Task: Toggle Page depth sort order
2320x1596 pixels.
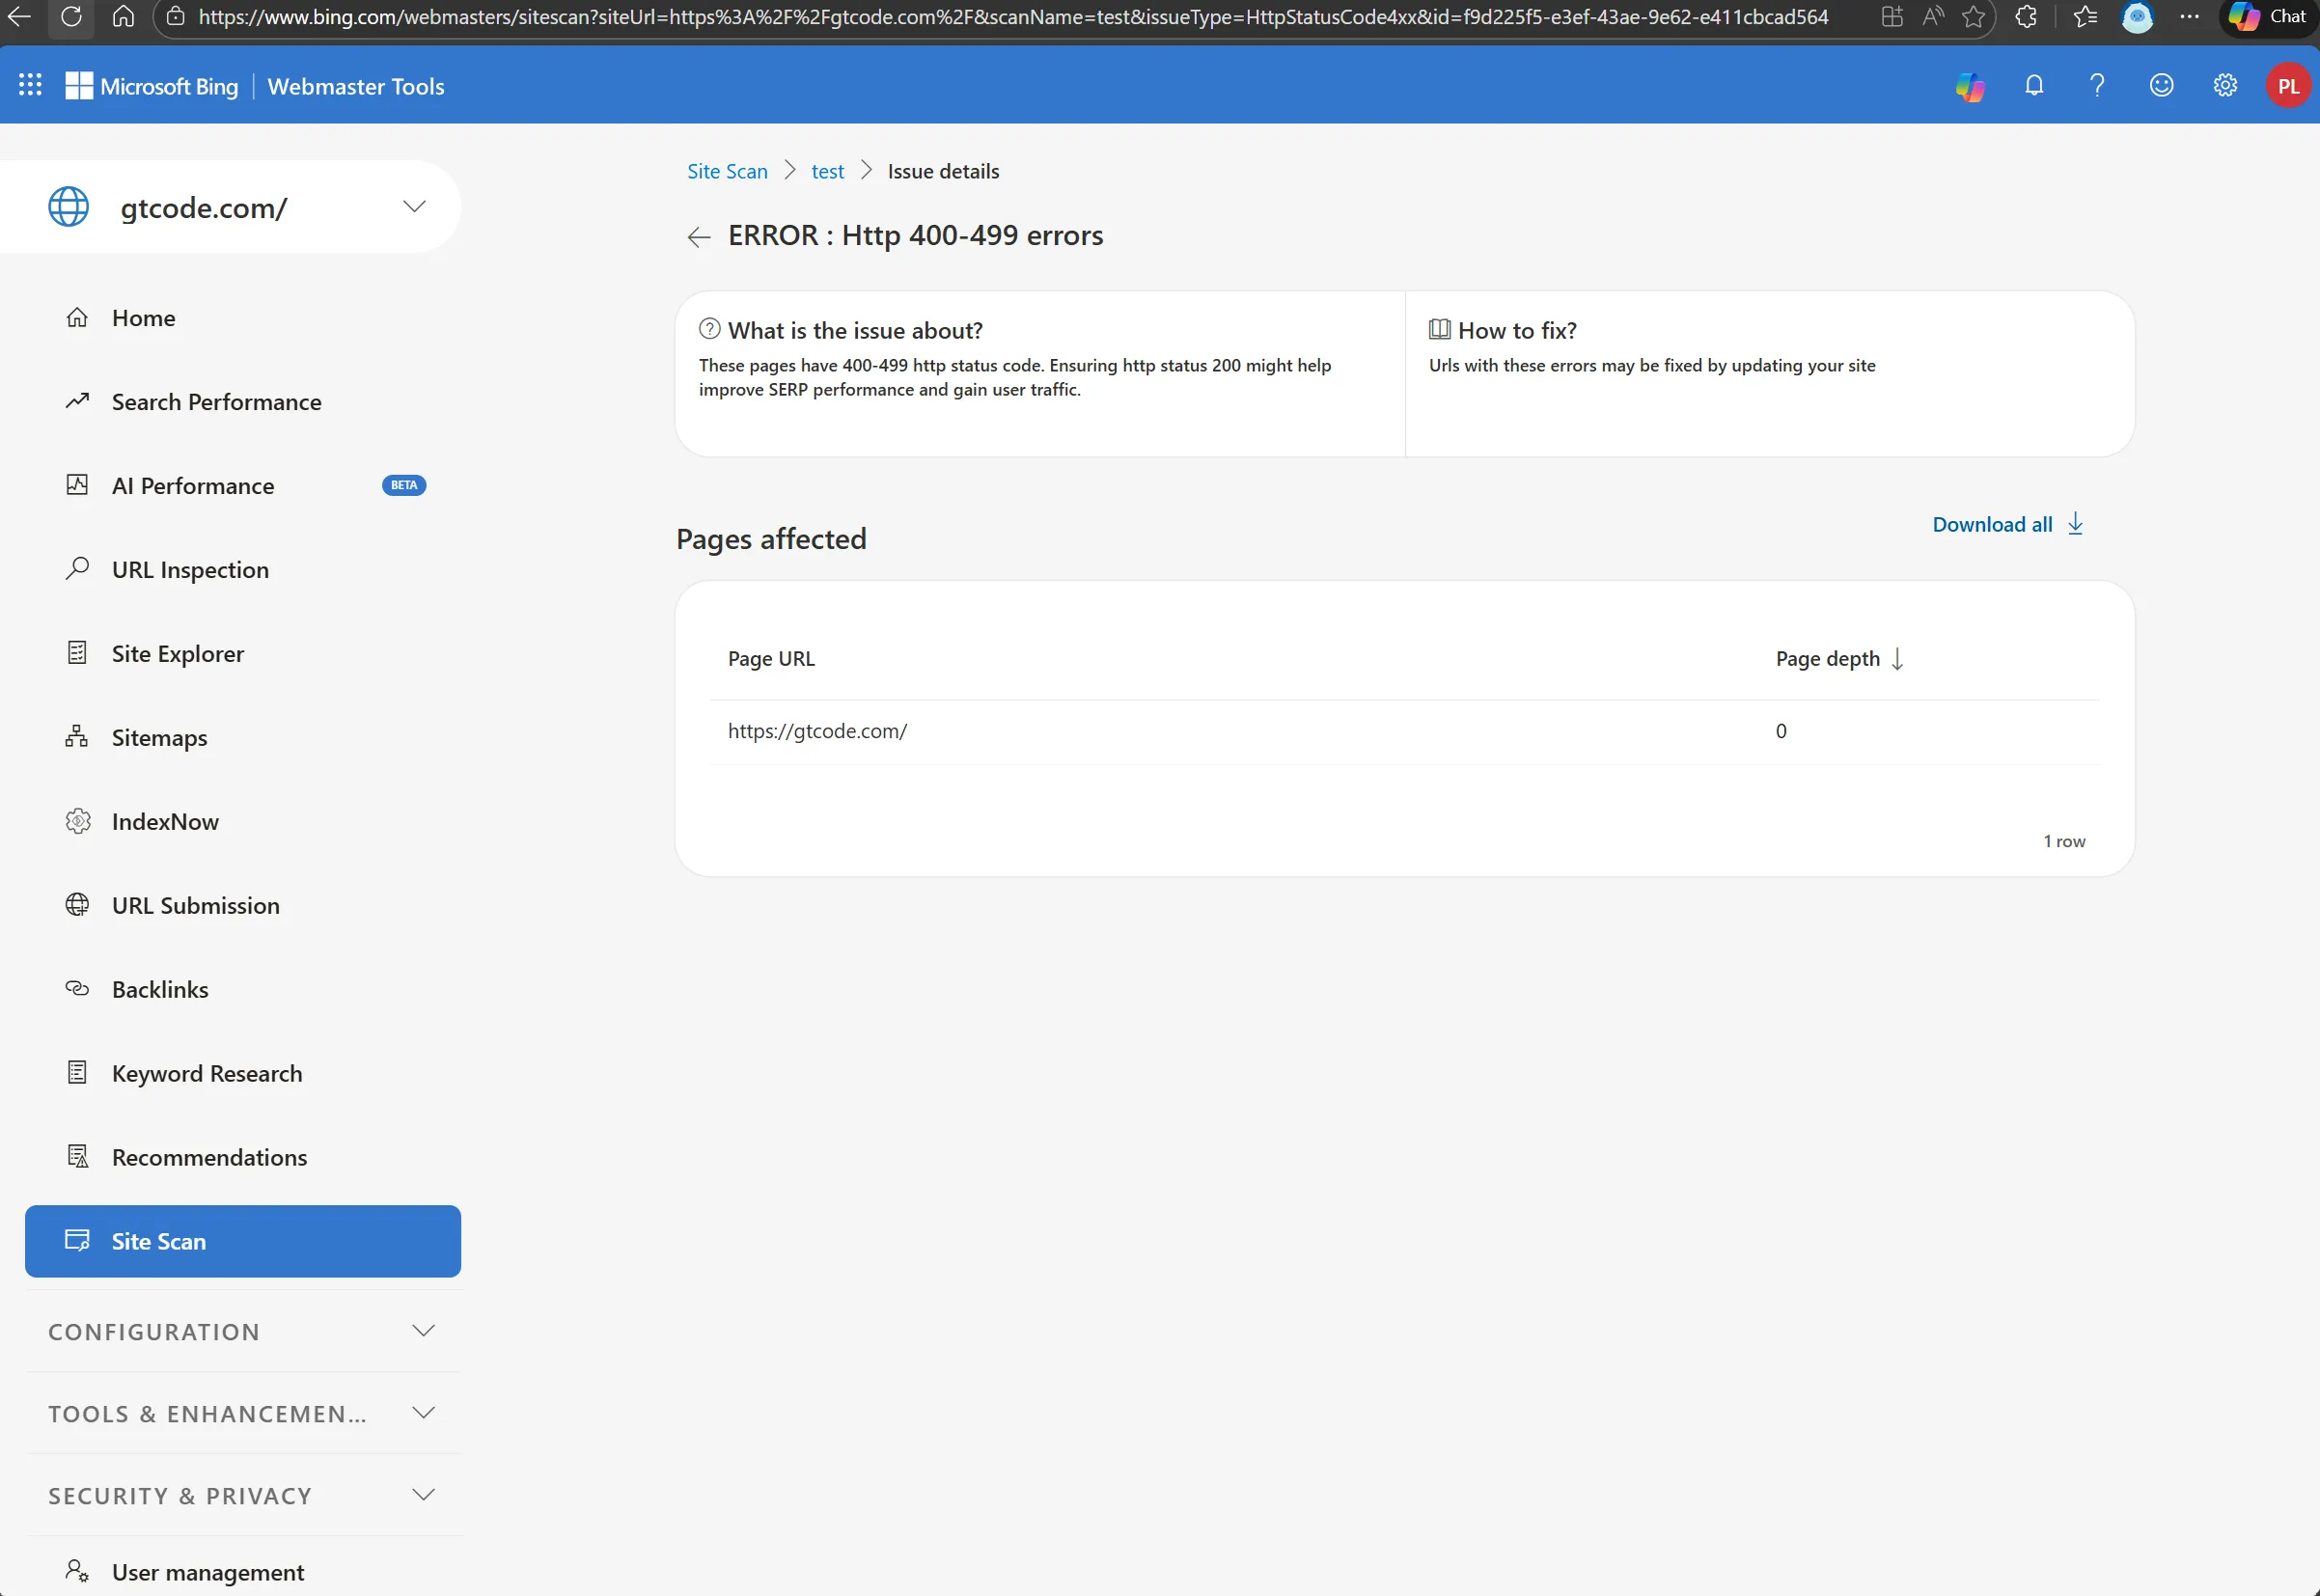Action: (1897, 659)
